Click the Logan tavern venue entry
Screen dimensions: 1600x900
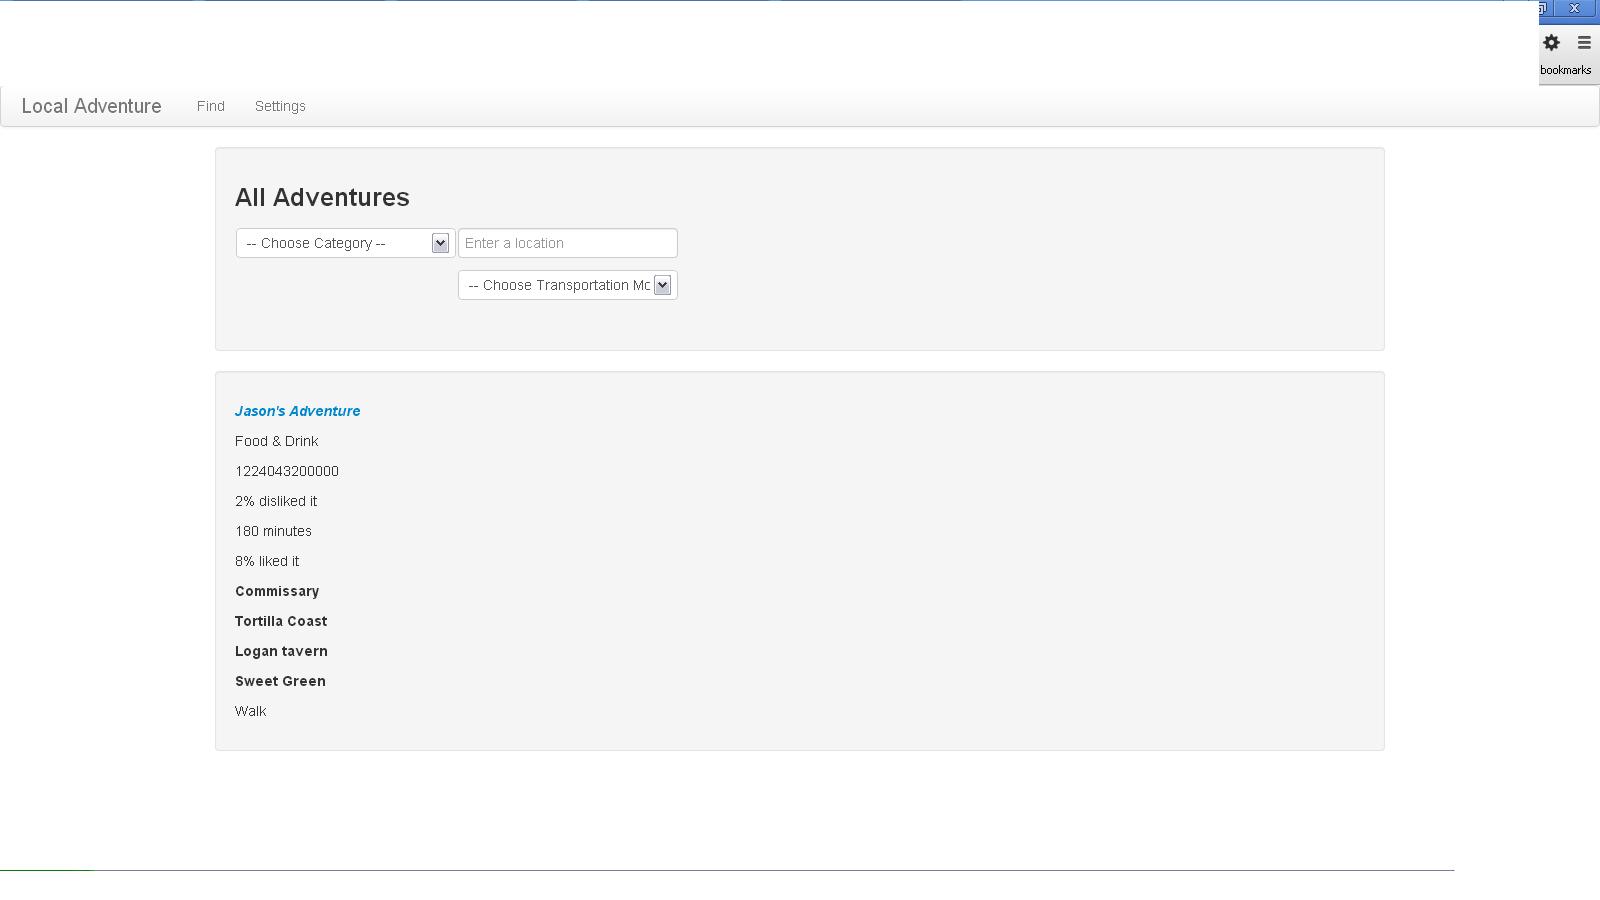point(281,651)
